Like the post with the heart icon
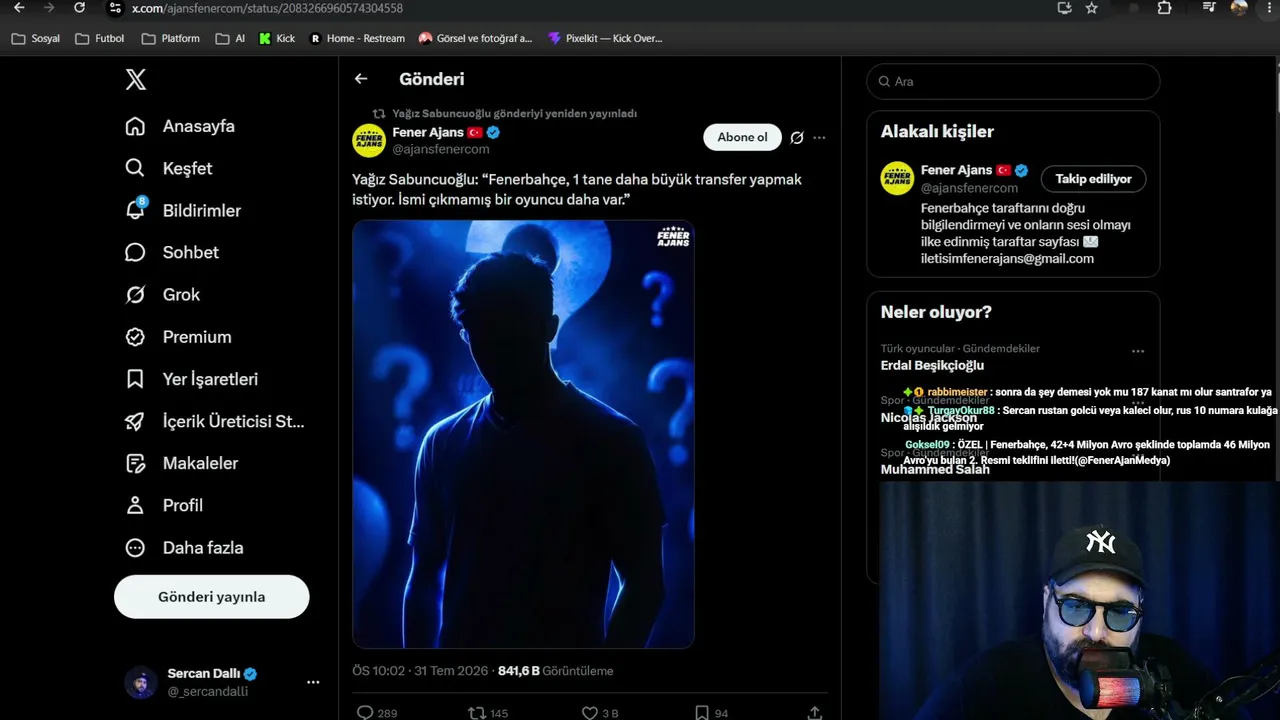1280x720 pixels. (x=590, y=713)
